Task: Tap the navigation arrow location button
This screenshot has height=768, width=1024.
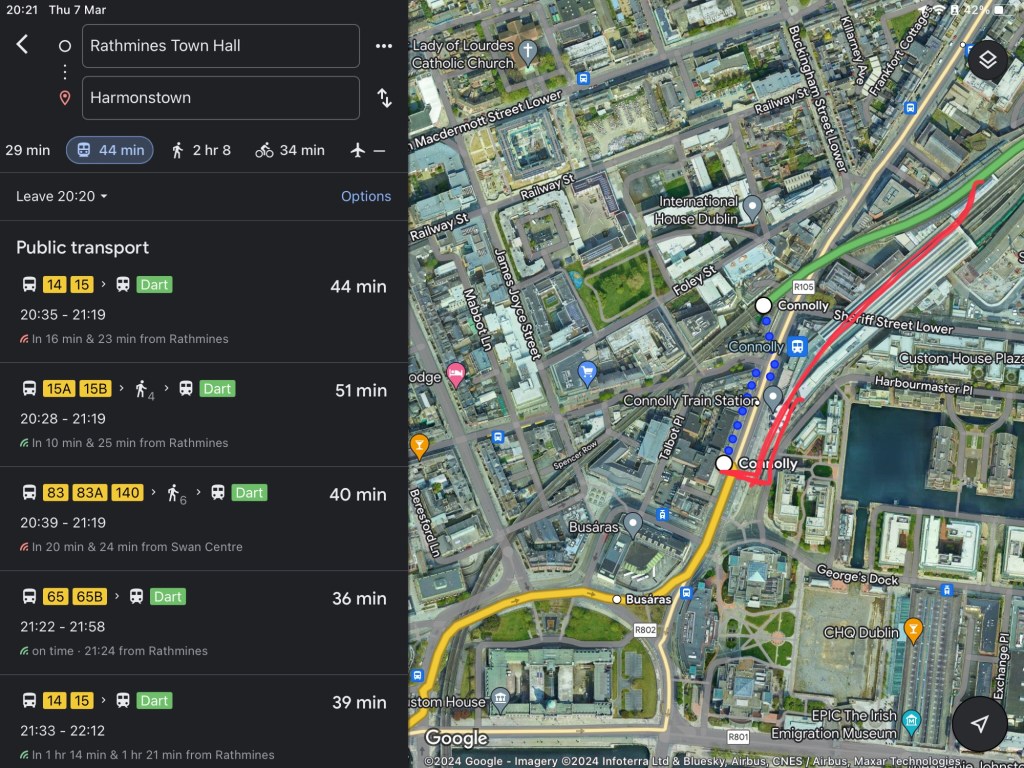Action: pyautogui.click(x=979, y=724)
